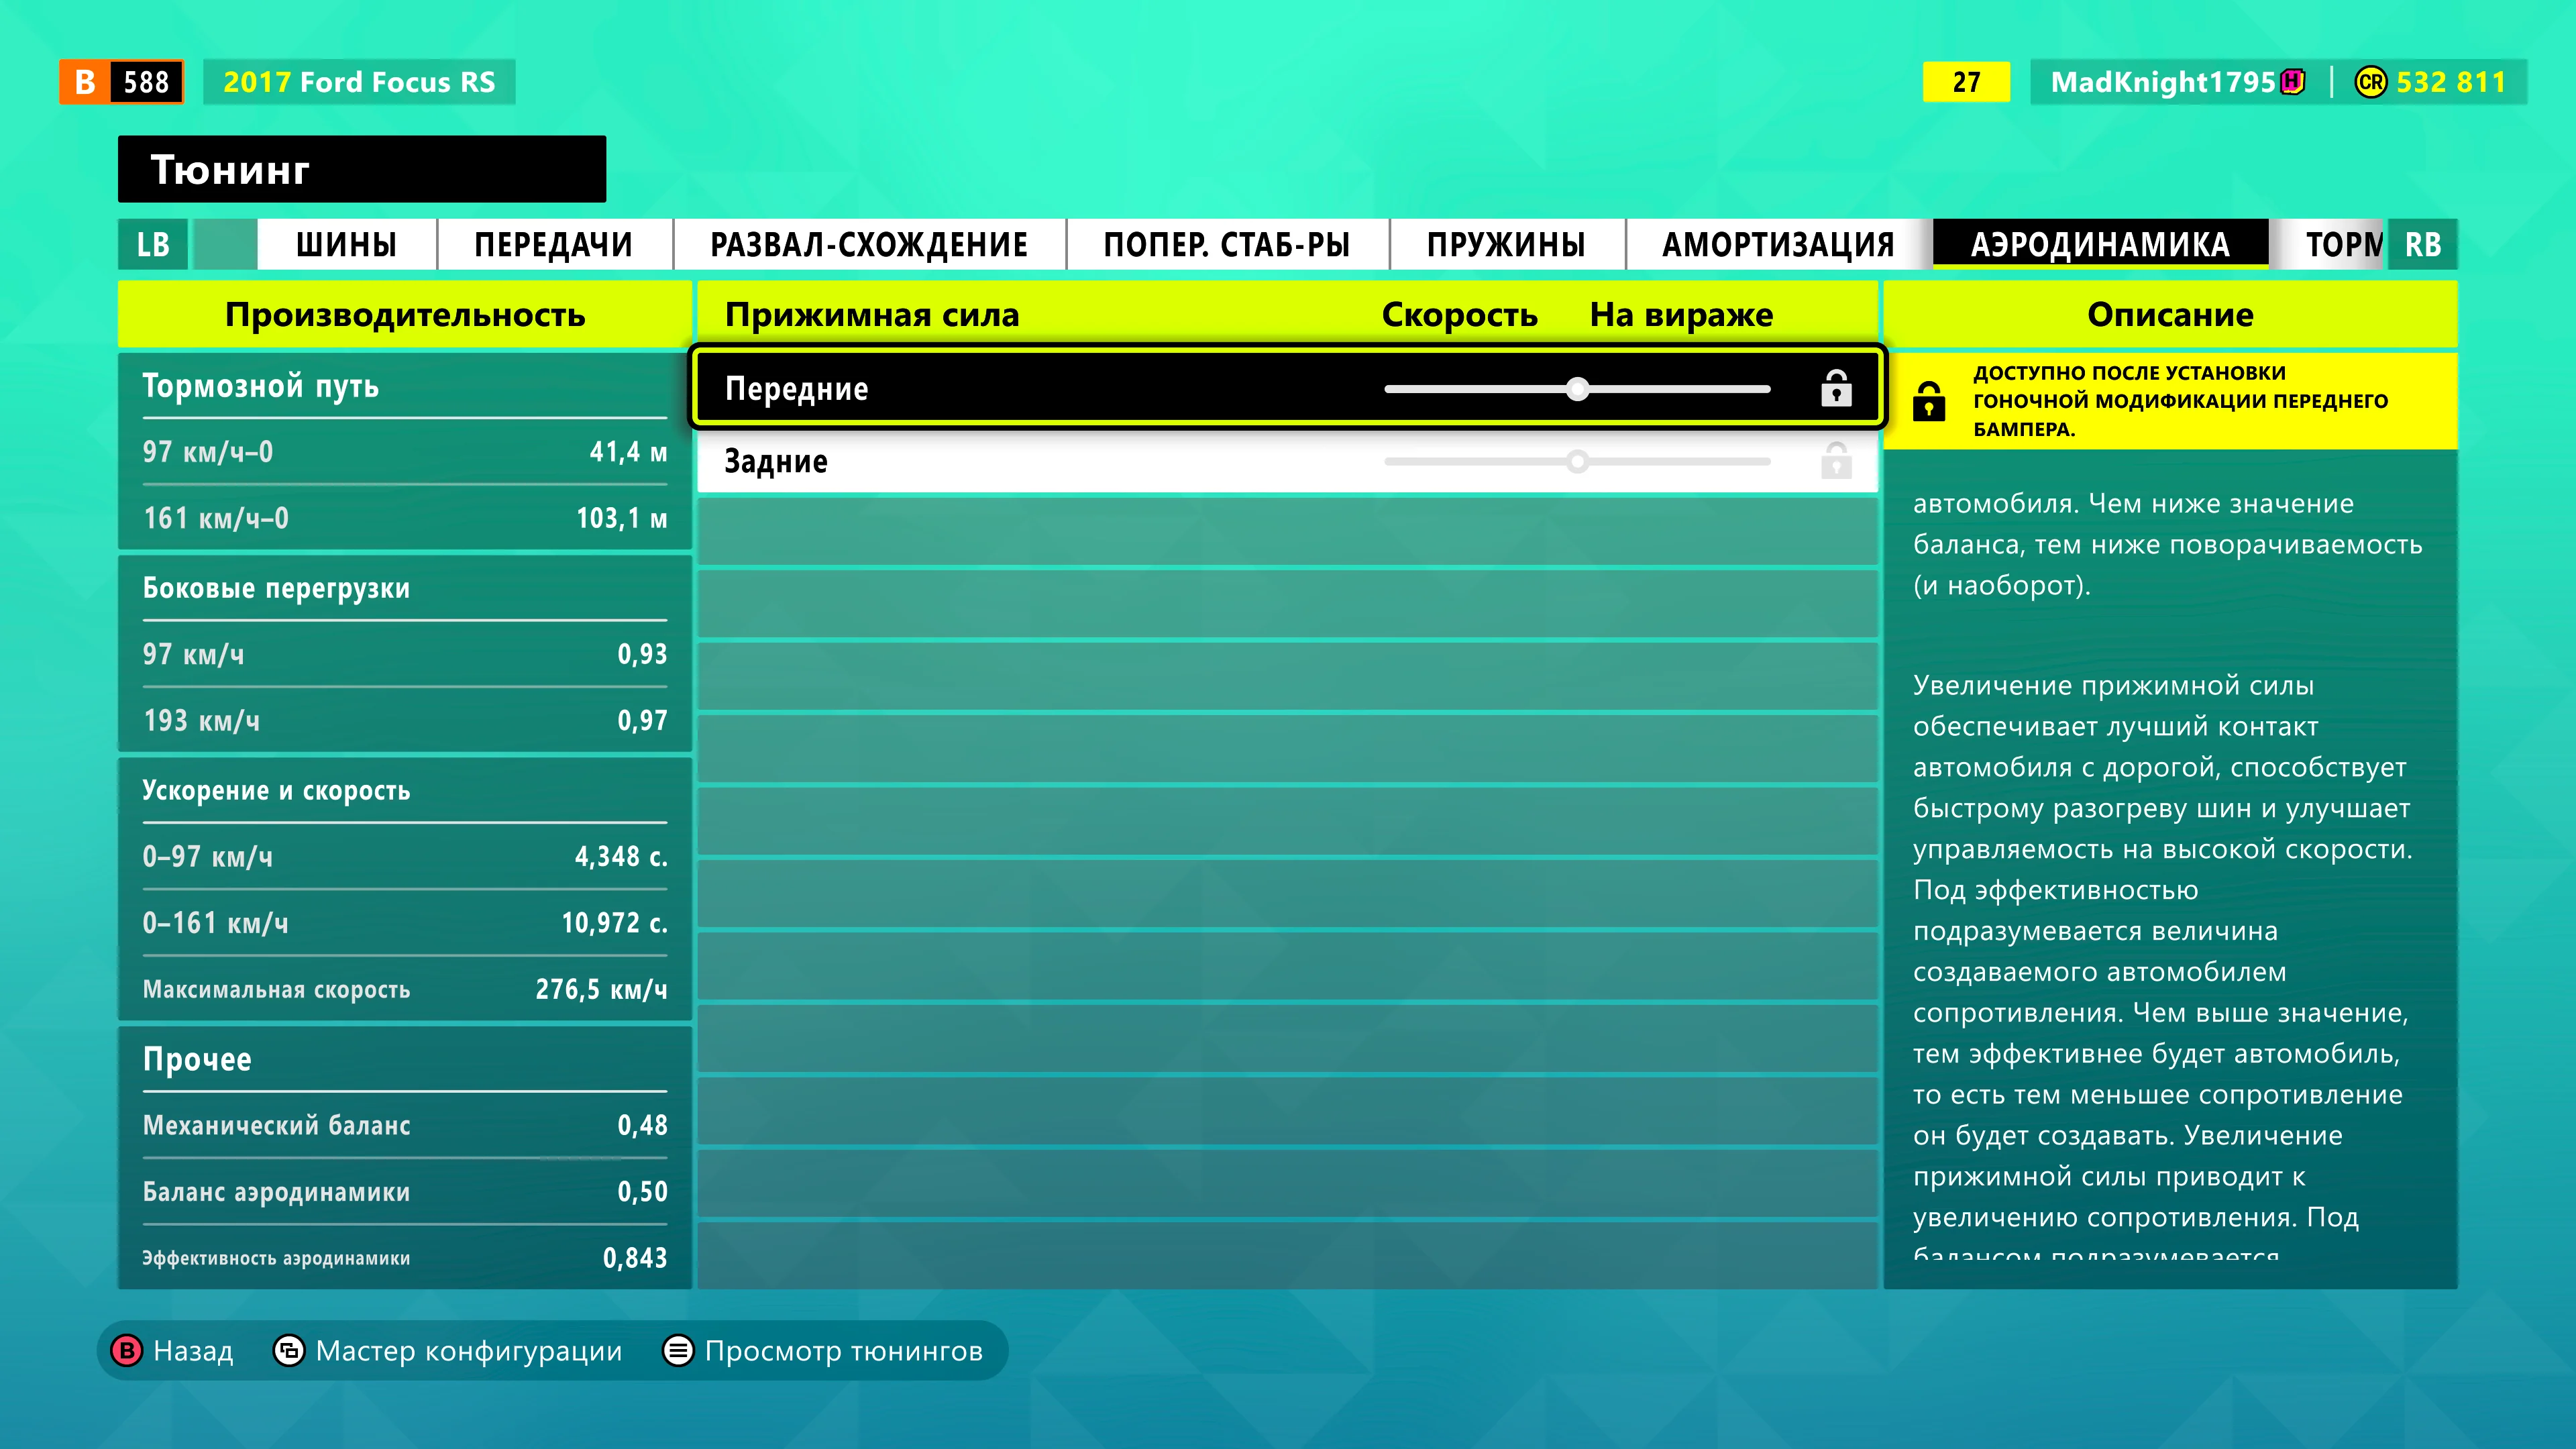Click the Производительность header
The height and width of the screenshot is (1449, 2576).
pyautogui.click(x=405, y=314)
